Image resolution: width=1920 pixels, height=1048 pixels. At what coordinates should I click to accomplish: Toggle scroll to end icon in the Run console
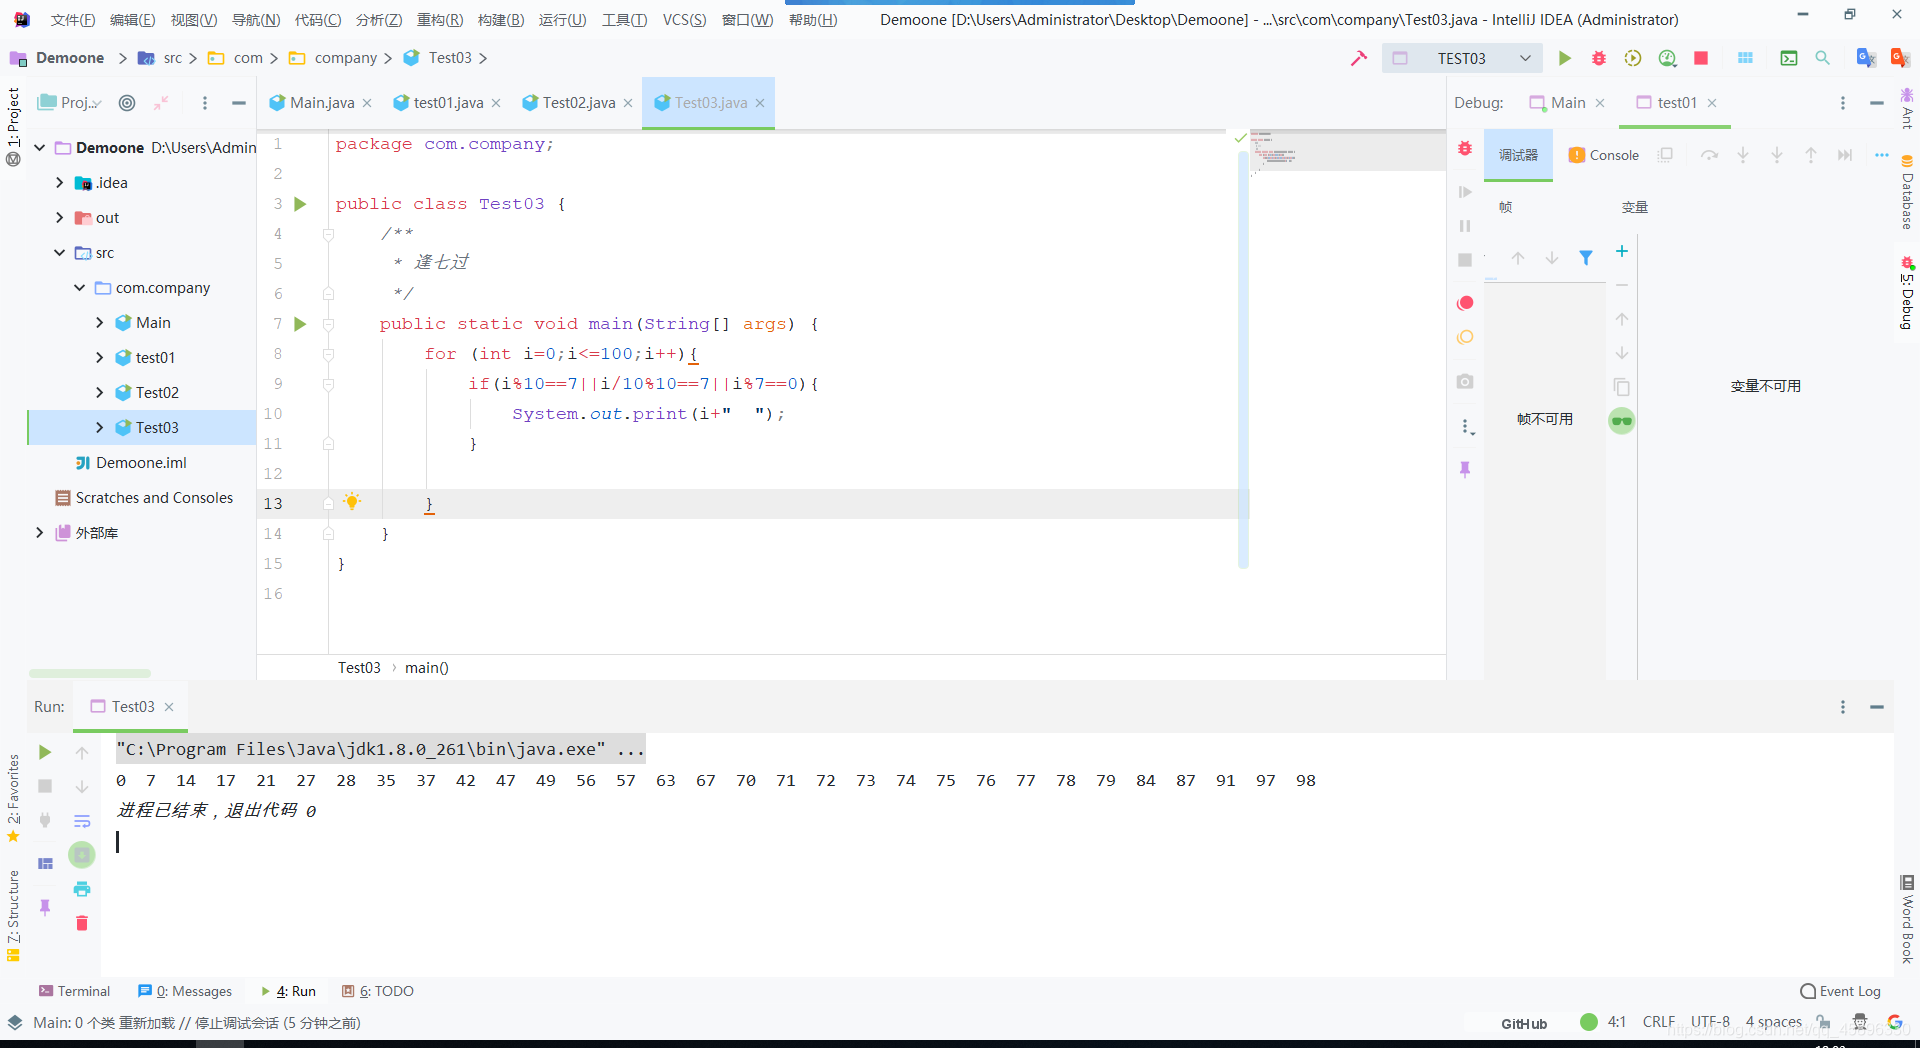coord(82,855)
